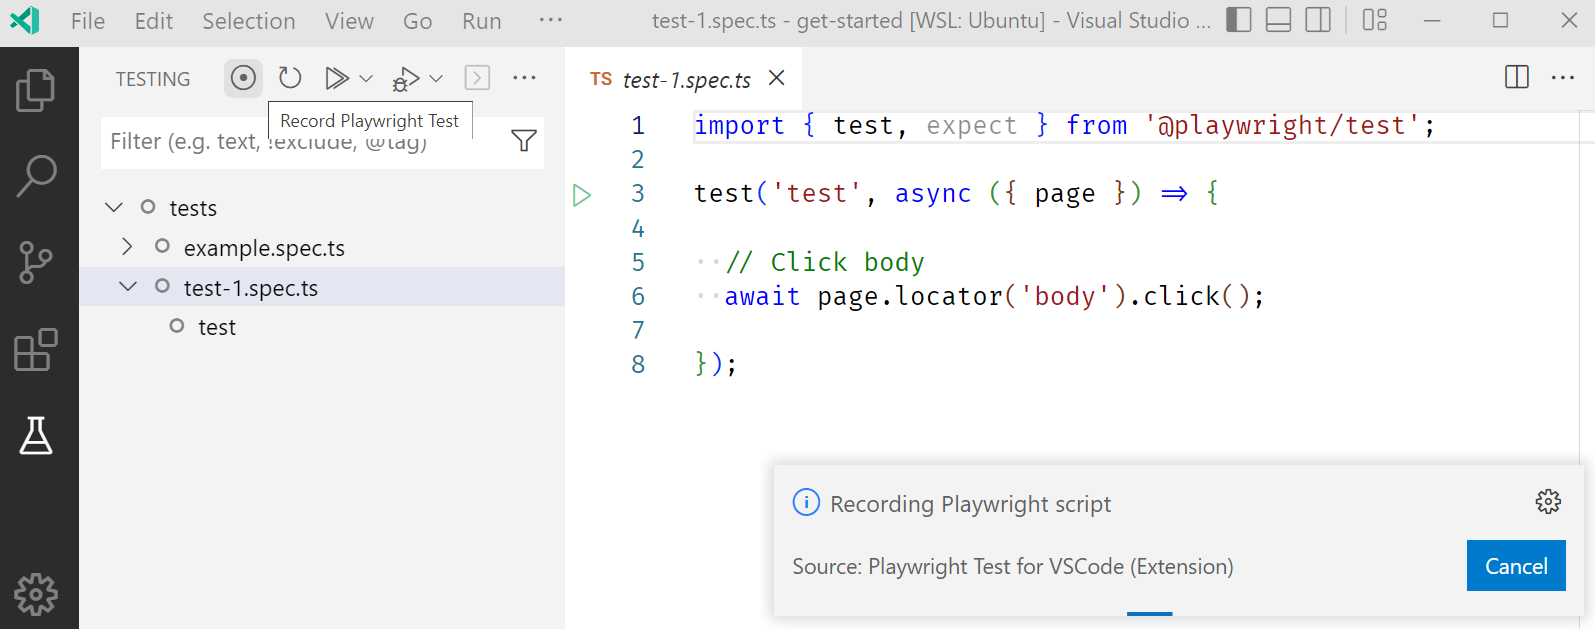This screenshot has height=629, width=1595.
Task: Split the editor right
Action: point(1516,78)
